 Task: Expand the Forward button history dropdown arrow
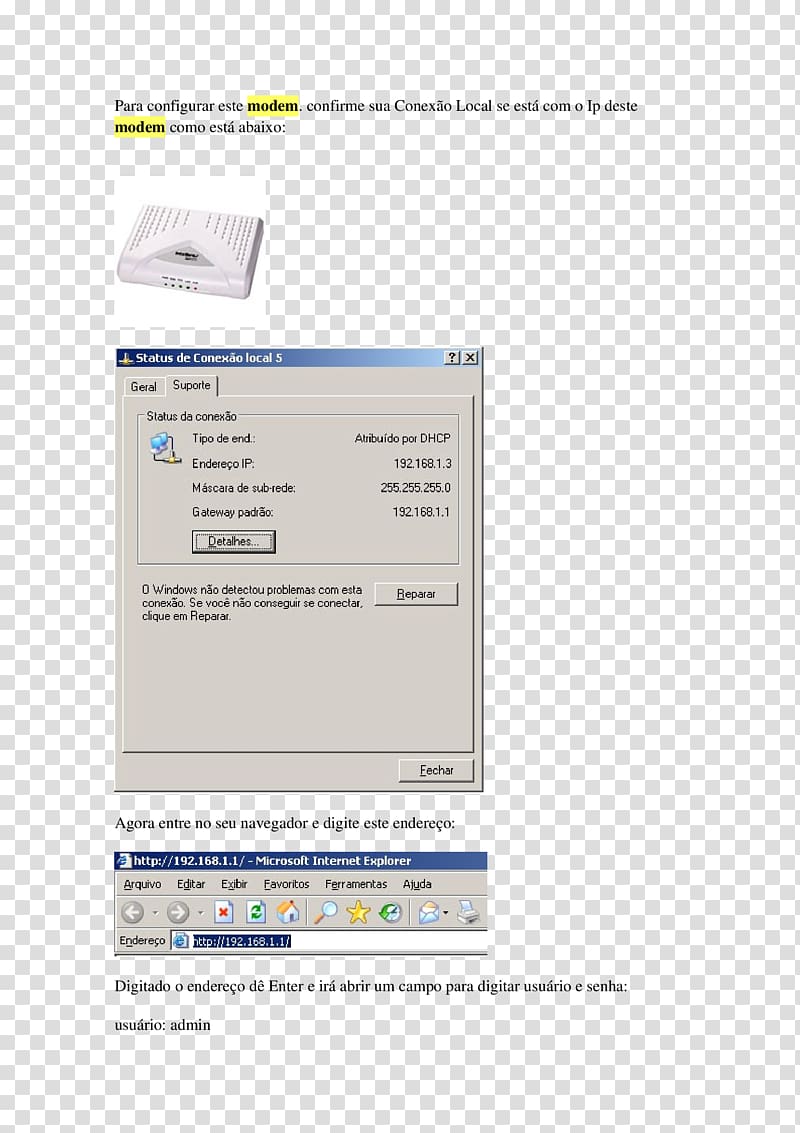point(200,913)
